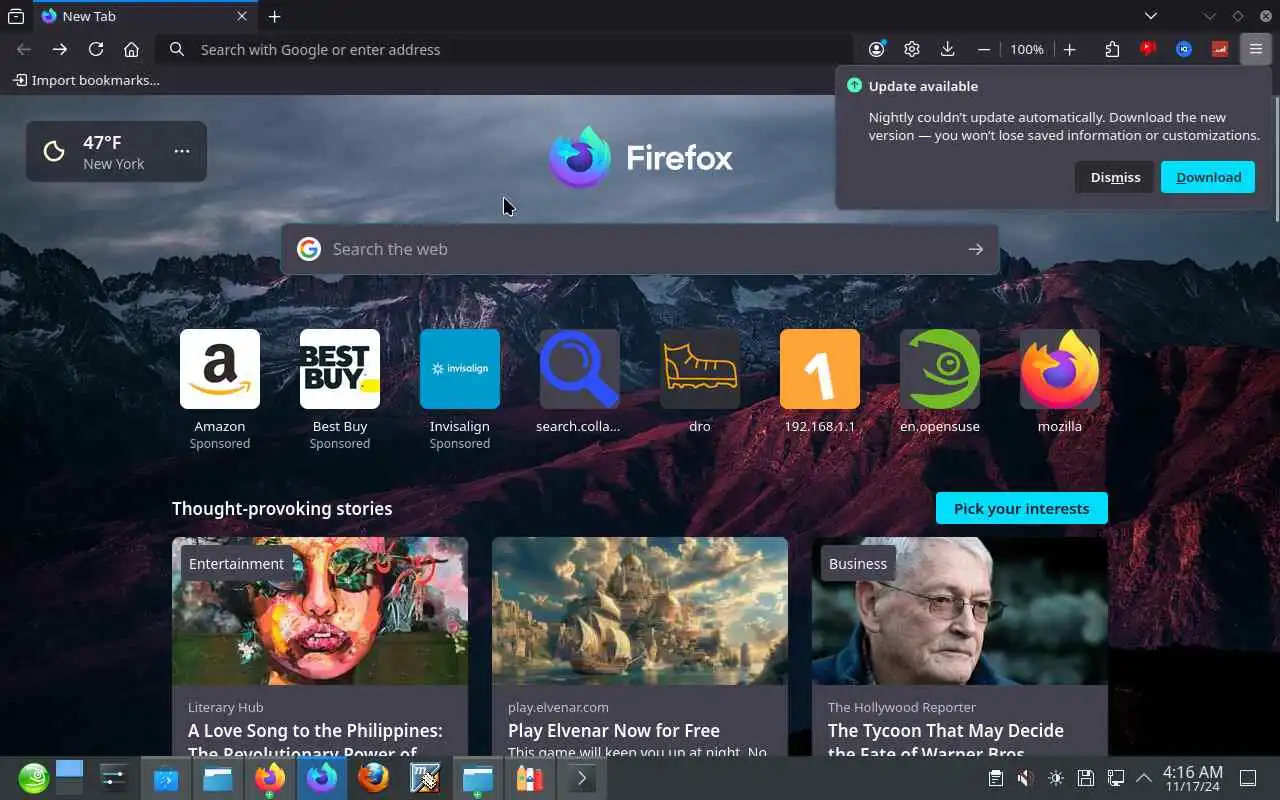Viewport: 1280px width, 800px height.
Task: Click the blue round IQ extension icon
Action: (1184, 49)
